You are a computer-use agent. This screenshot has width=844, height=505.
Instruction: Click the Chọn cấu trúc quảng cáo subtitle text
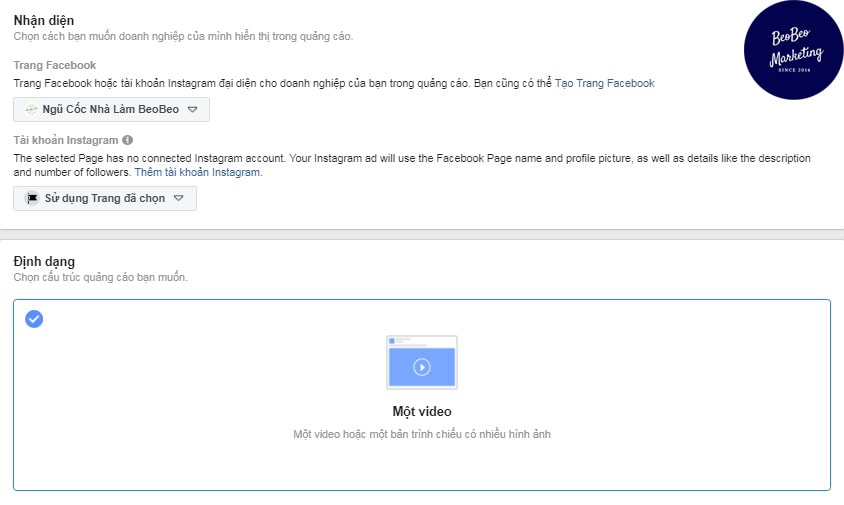coord(100,277)
